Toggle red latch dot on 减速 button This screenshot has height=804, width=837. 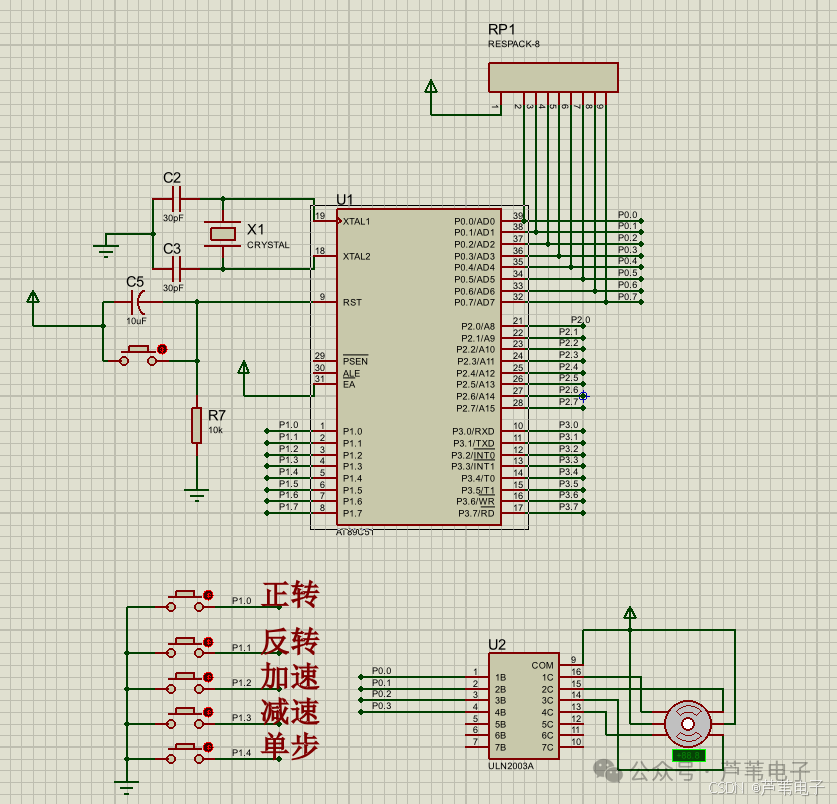pos(208,712)
